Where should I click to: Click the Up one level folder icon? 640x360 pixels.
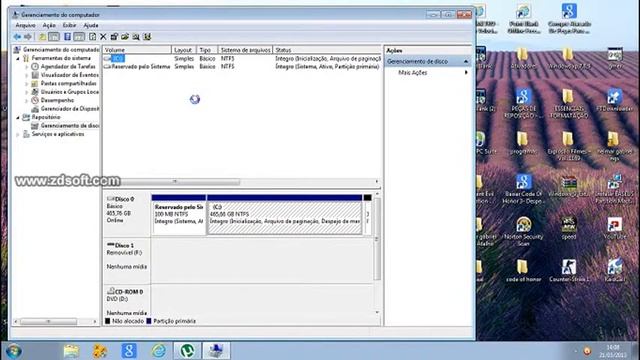tap(42, 37)
